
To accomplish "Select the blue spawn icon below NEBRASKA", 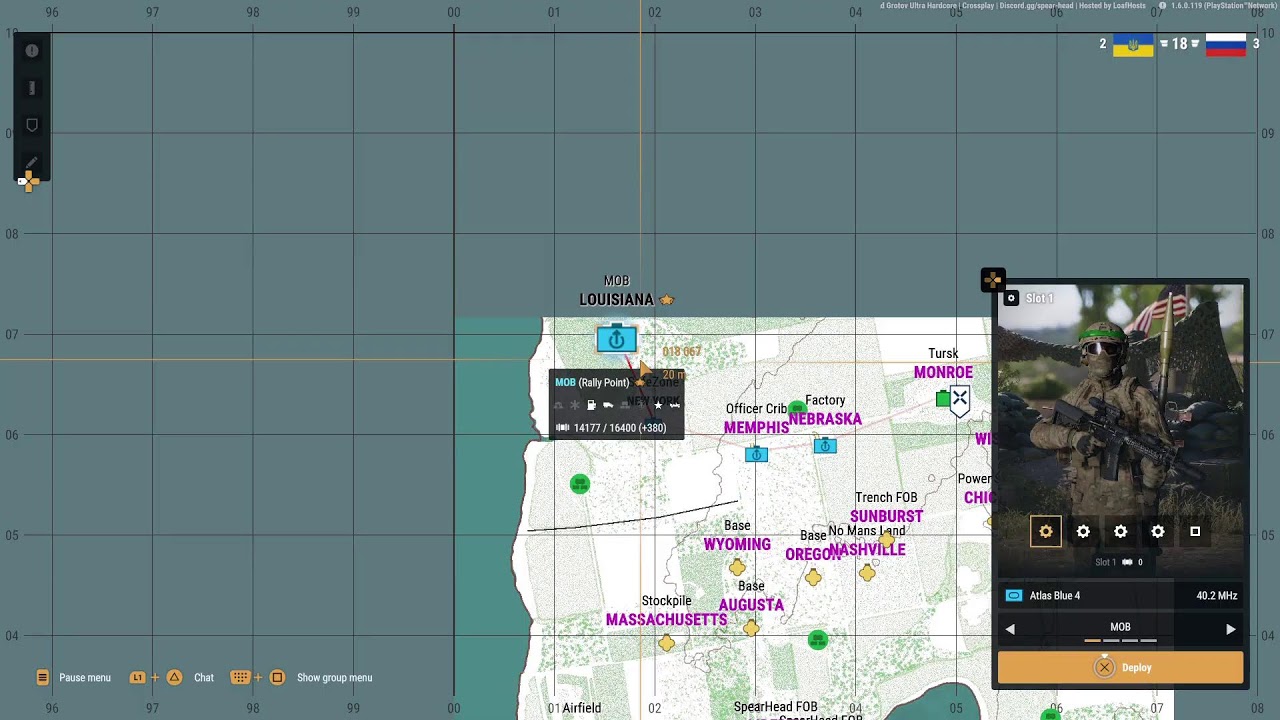I will pyautogui.click(x=825, y=446).
